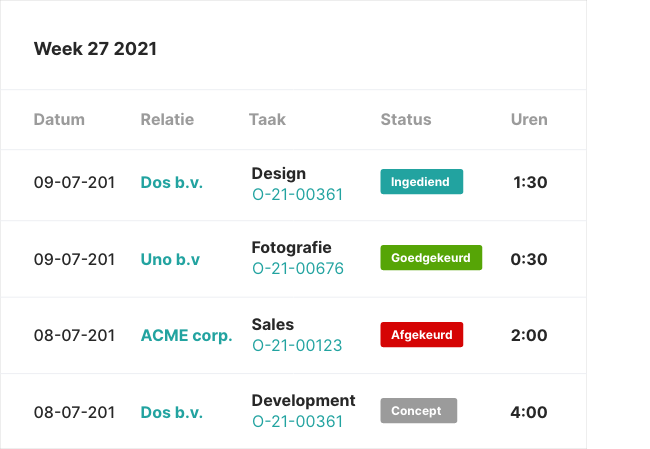Image resolution: width=650 pixels, height=449 pixels.
Task: Open order O-21-00123 under Sales
Action: [x=297, y=346]
